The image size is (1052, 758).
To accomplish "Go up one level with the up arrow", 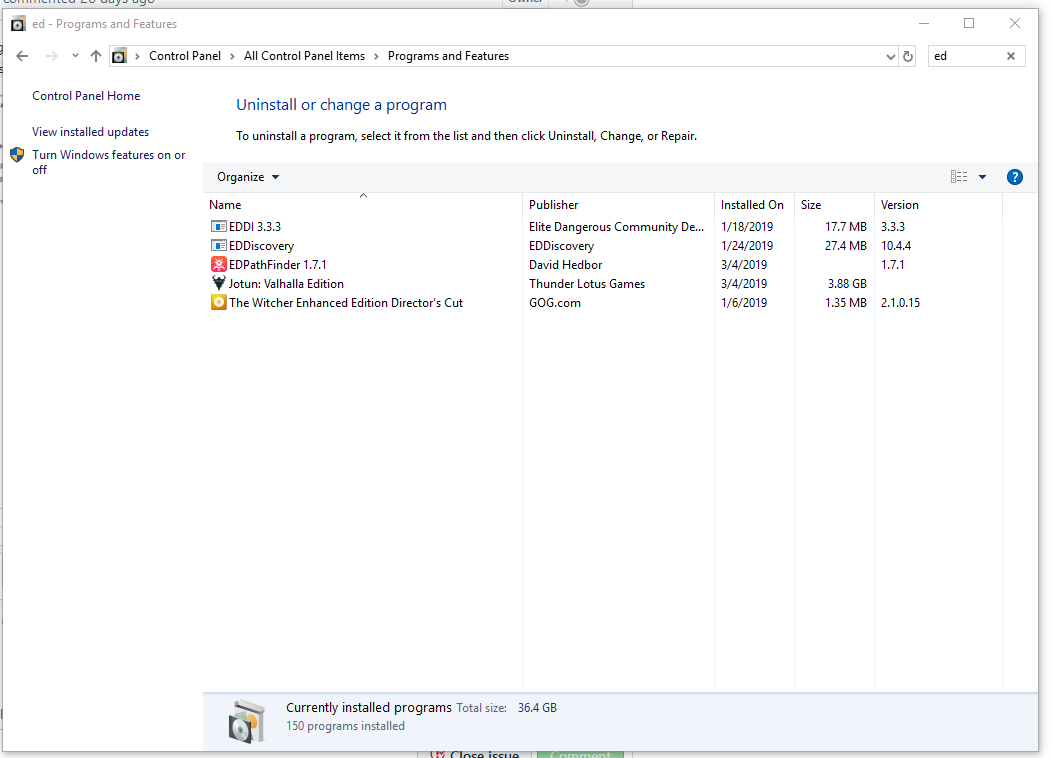I will [96, 56].
